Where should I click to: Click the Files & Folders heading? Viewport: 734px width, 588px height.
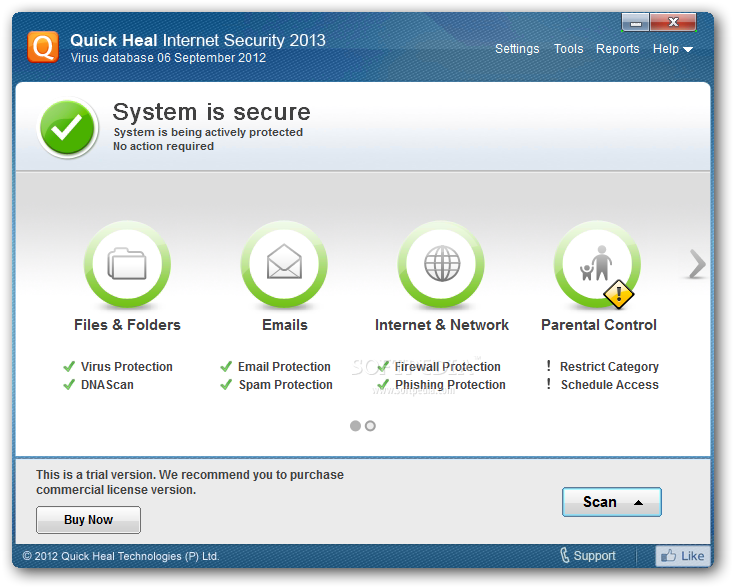tap(127, 325)
